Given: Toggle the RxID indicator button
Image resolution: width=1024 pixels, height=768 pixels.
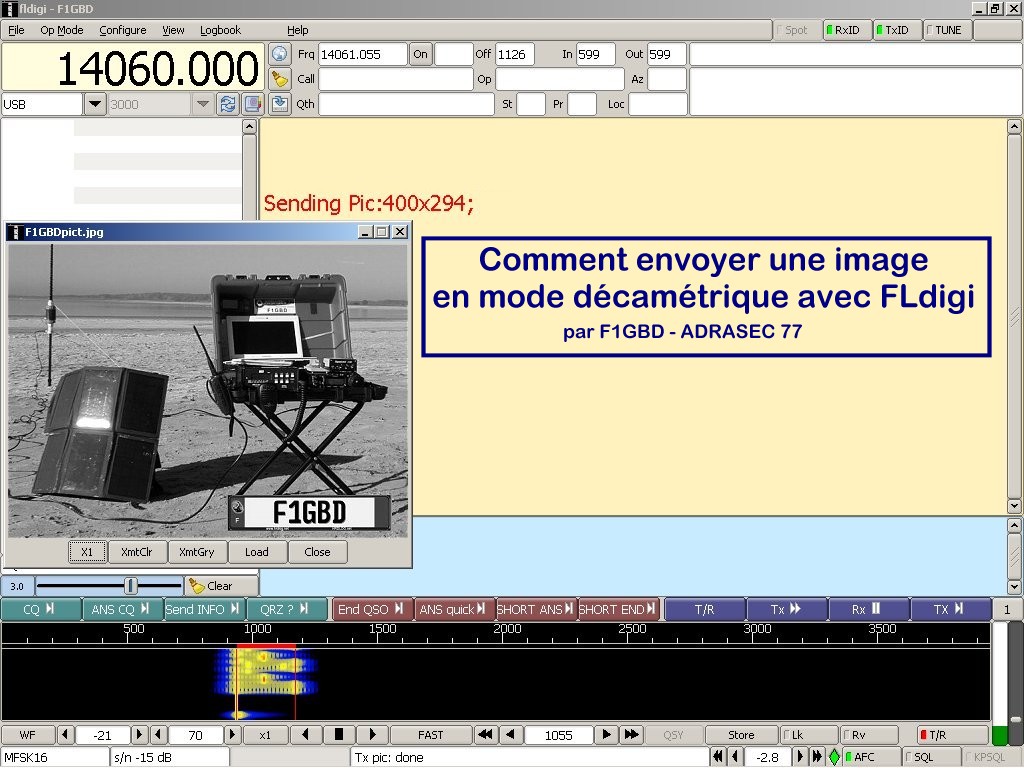Looking at the screenshot, I should [847, 30].
